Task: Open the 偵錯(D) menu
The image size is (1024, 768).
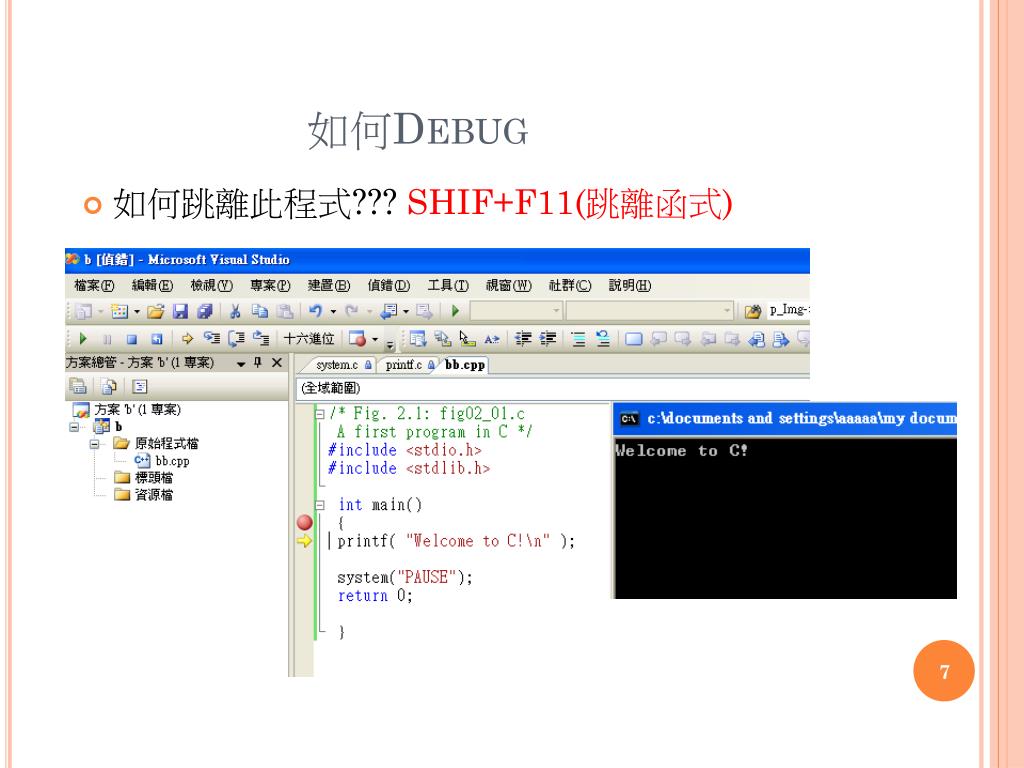Action: click(x=389, y=285)
